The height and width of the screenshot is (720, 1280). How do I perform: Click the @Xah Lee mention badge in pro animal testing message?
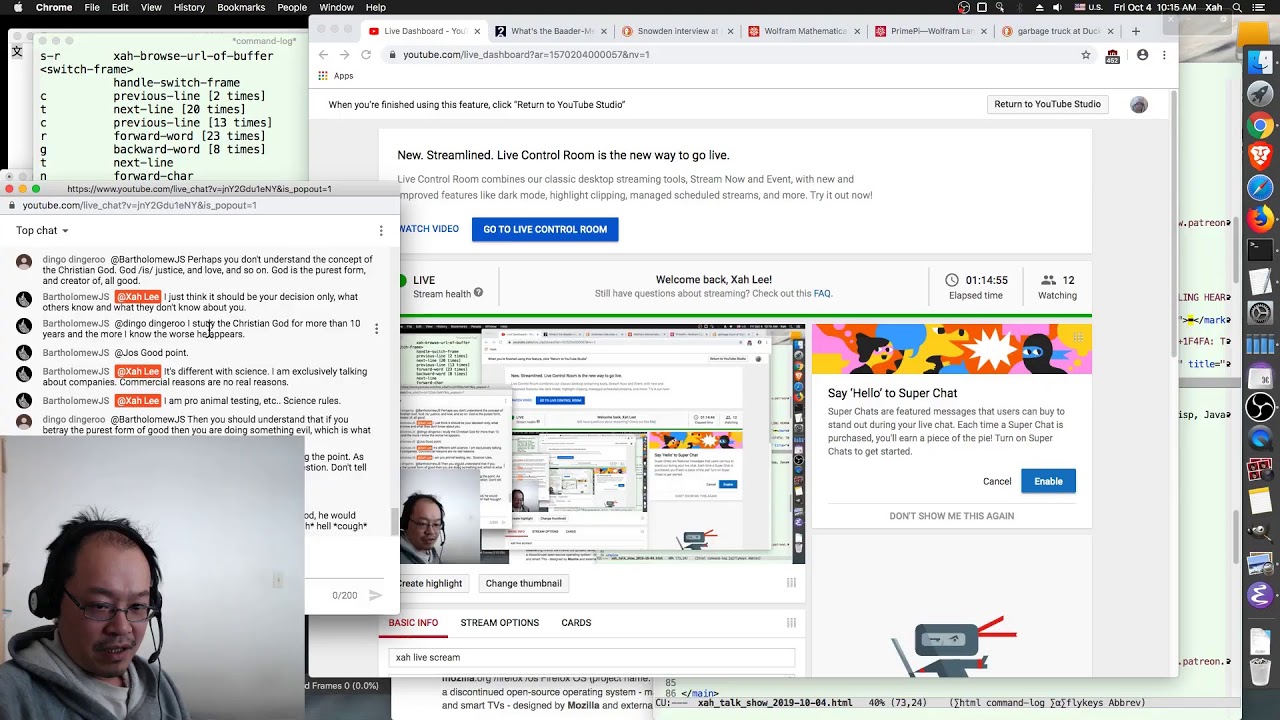tap(138, 401)
